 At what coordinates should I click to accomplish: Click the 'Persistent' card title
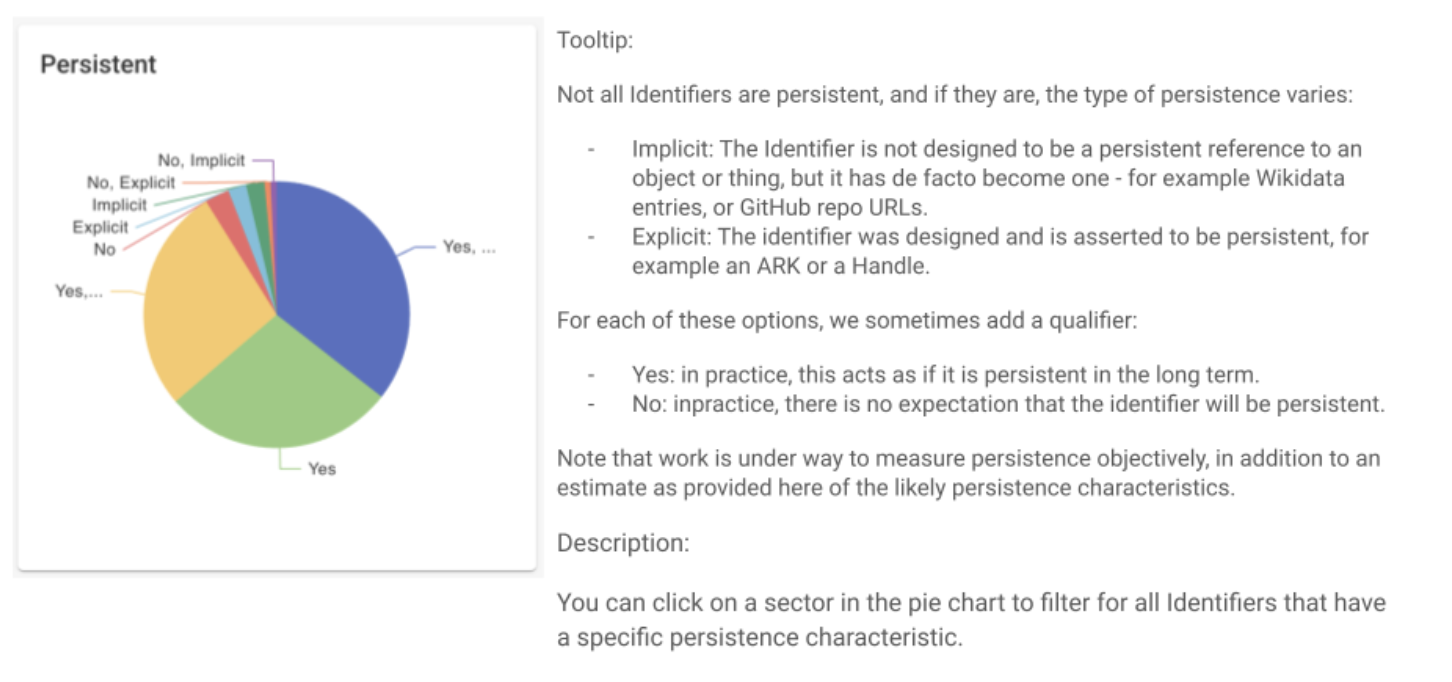click(98, 65)
